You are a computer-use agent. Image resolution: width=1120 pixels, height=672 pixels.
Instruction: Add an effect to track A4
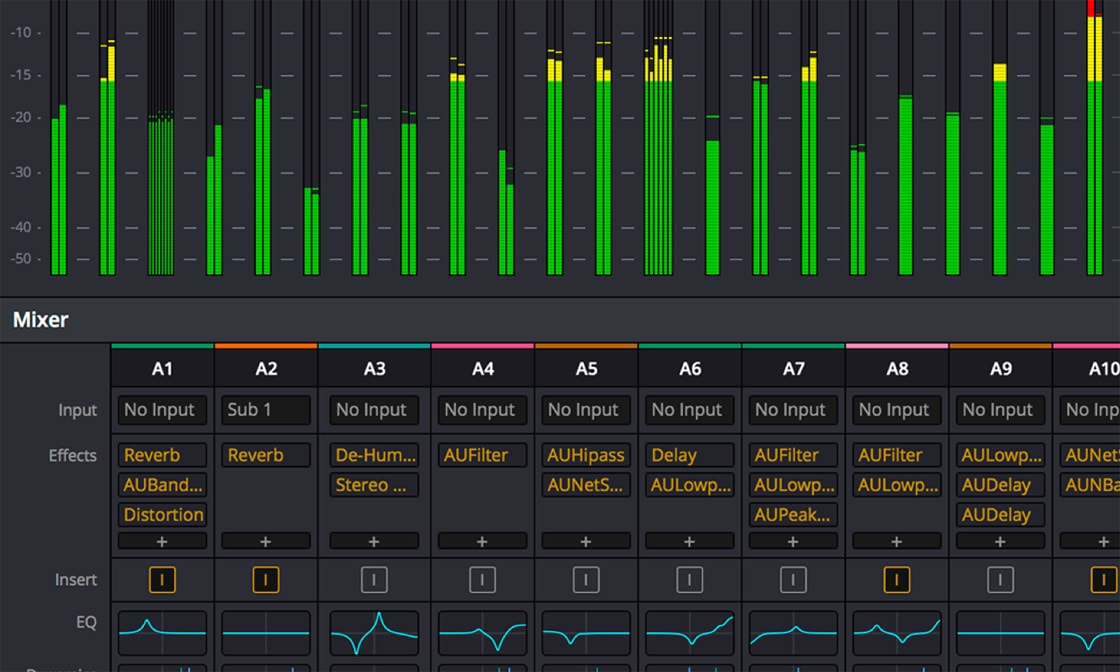click(x=482, y=541)
